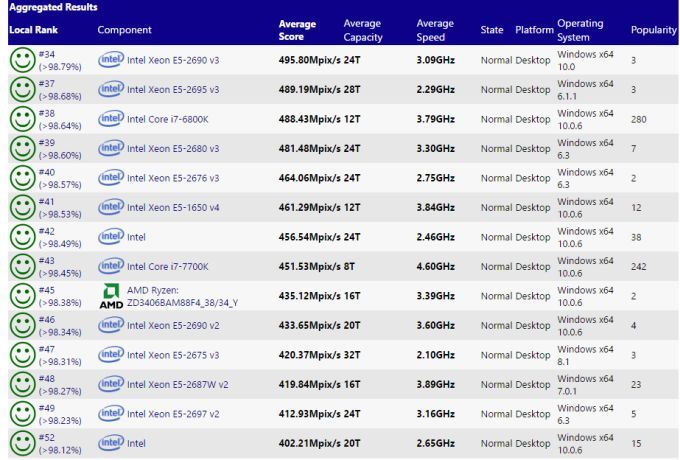Sort by the Popularity column header
680x460 pixels.
tap(654, 30)
